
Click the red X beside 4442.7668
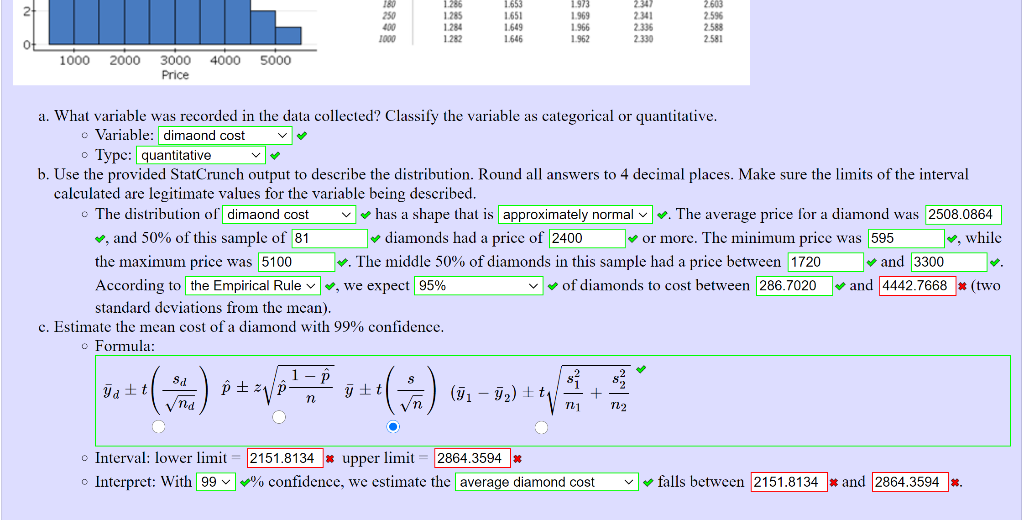pyautogui.click(x=962, y=286)
